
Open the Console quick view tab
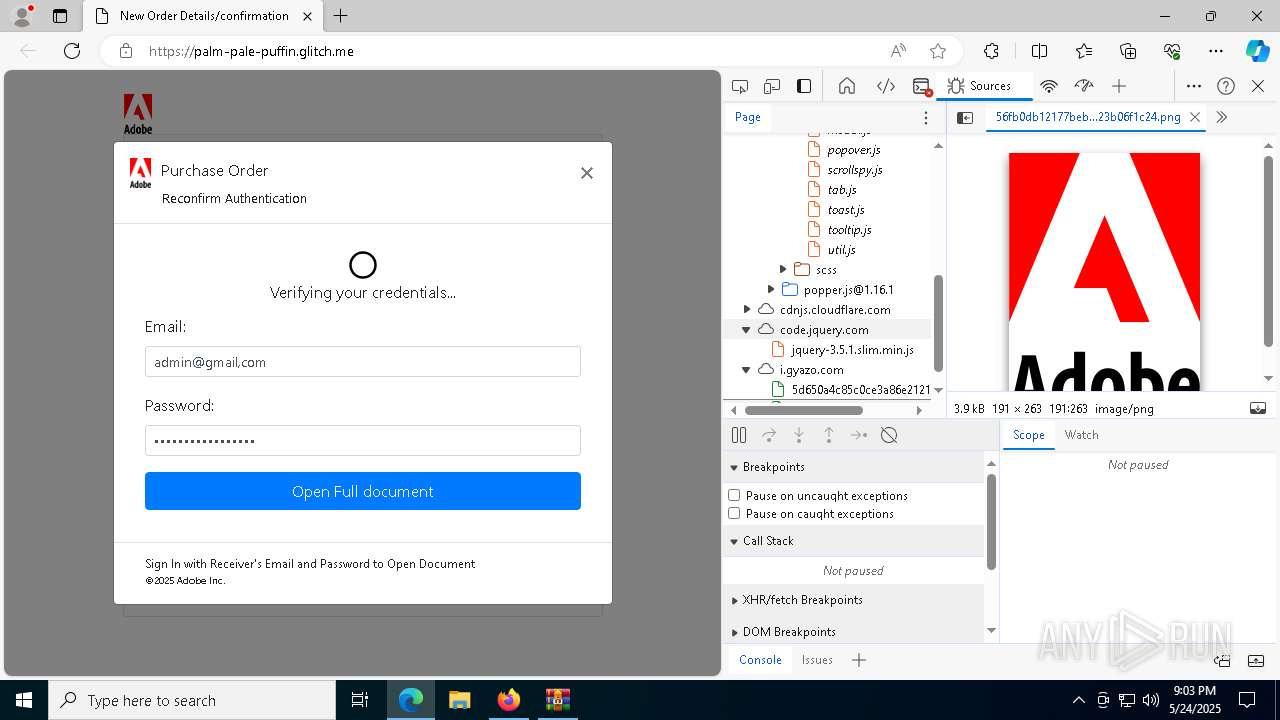click(x=760, y=660)
